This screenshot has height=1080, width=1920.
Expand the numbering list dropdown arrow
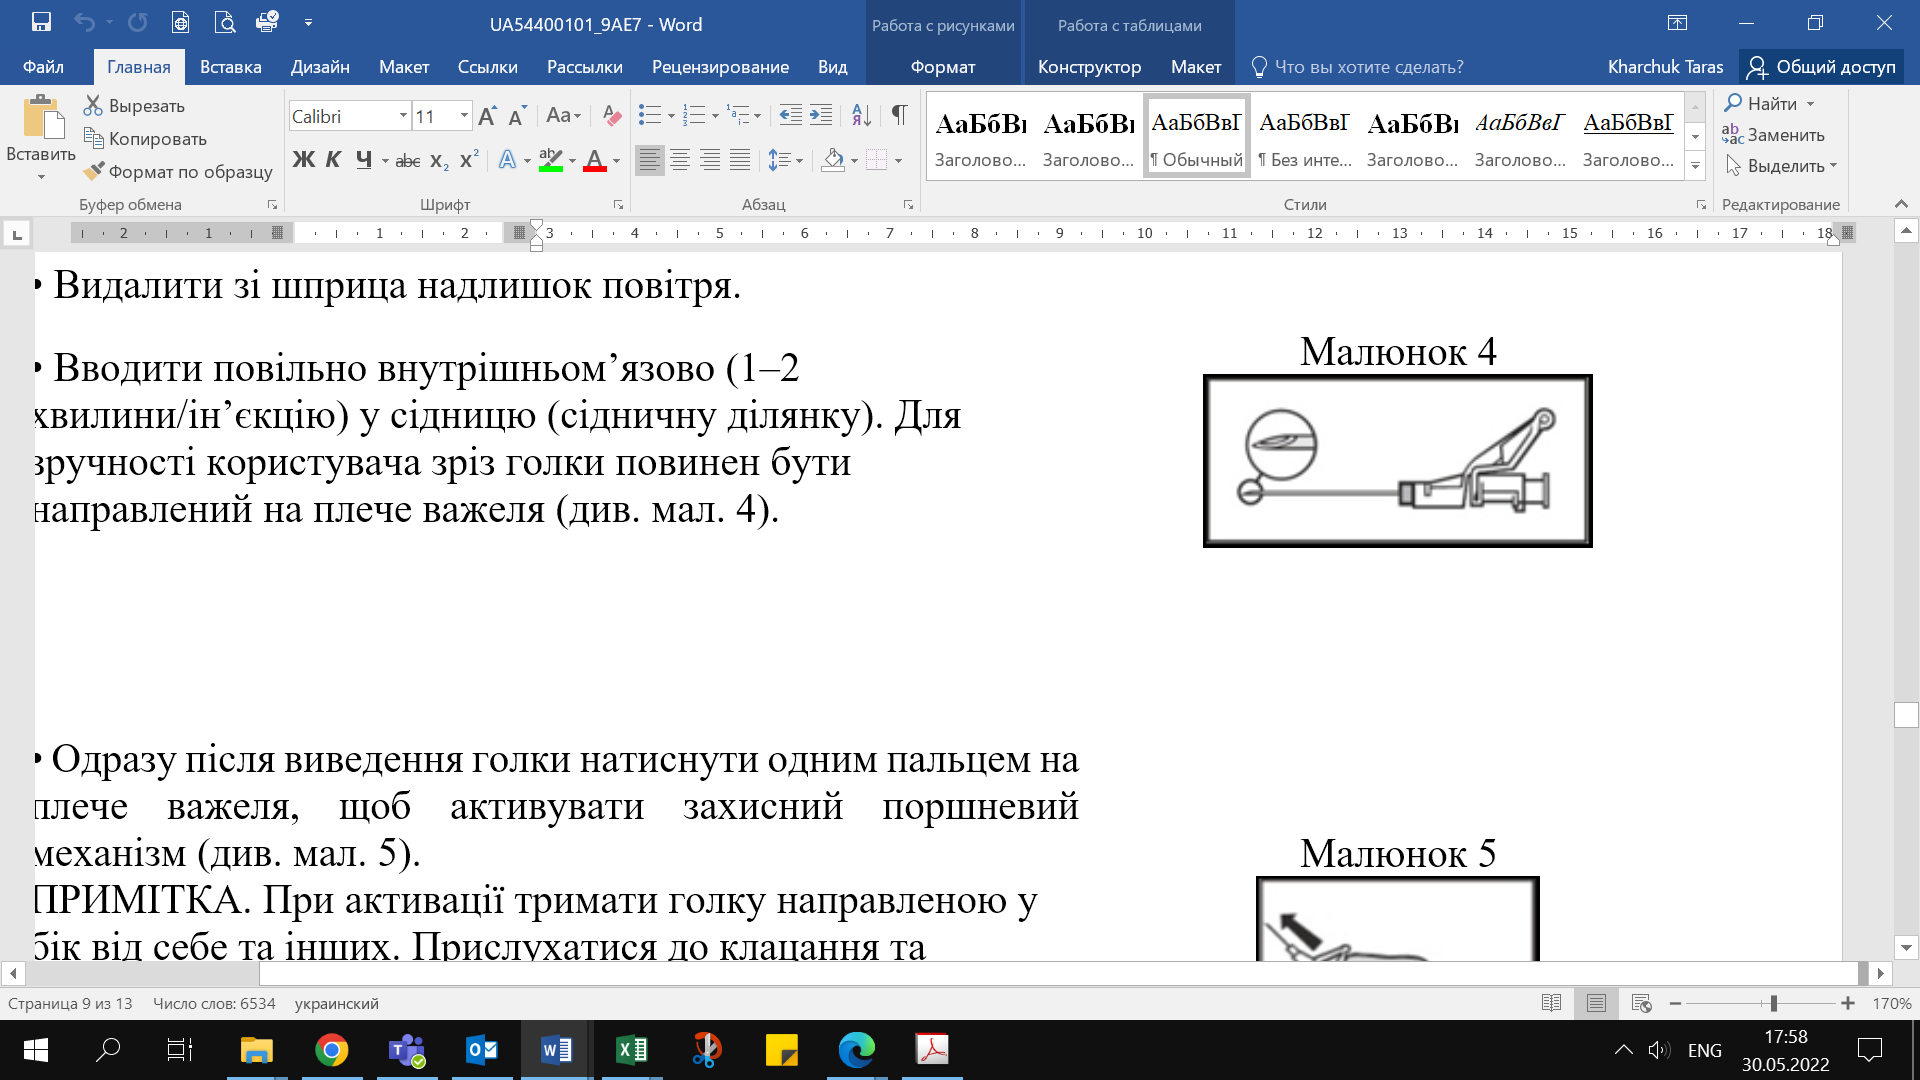click(715, 116)
